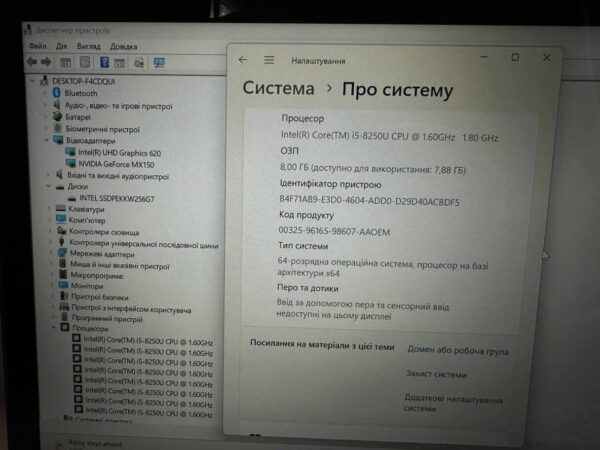Click the 8,00 ГБ RAM value
Viewport: 600px width, 450px height.
pos(373,168)
